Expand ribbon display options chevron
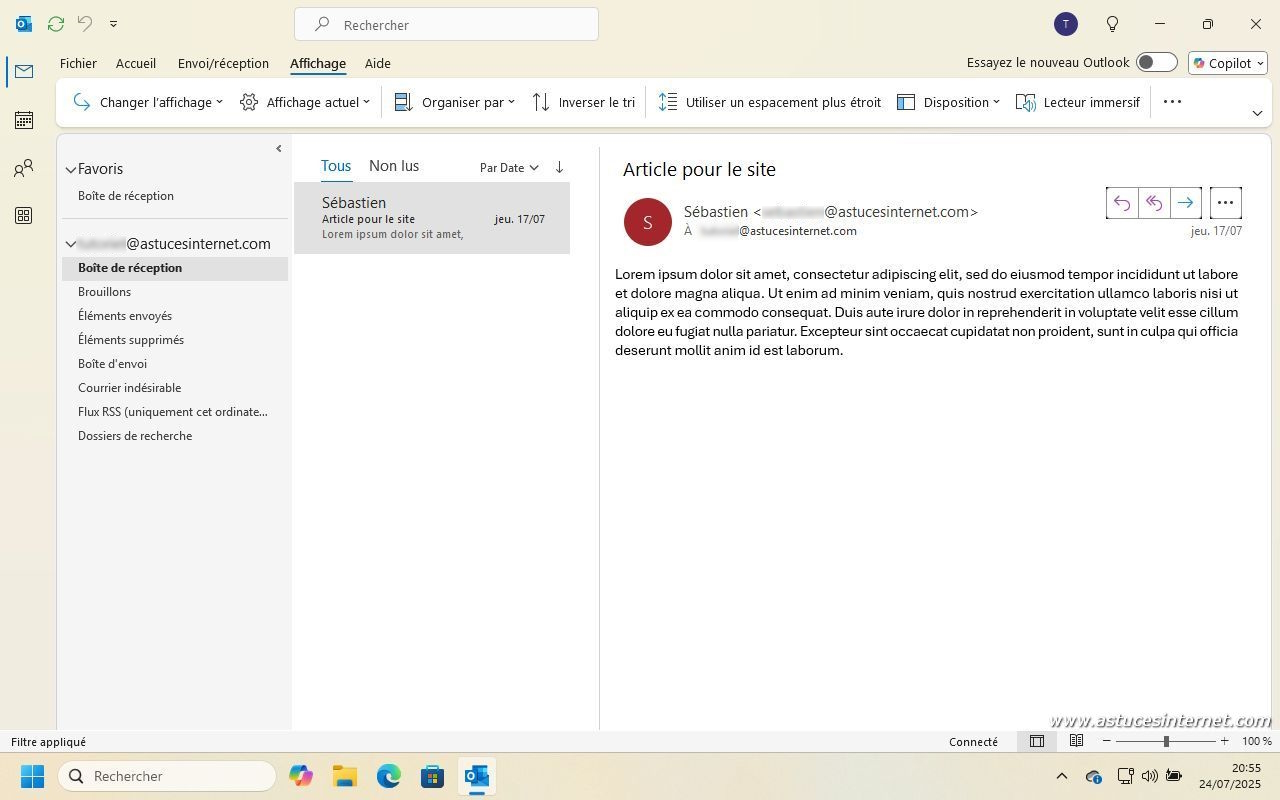The image size is (1280, 800). coord(1257,113)
